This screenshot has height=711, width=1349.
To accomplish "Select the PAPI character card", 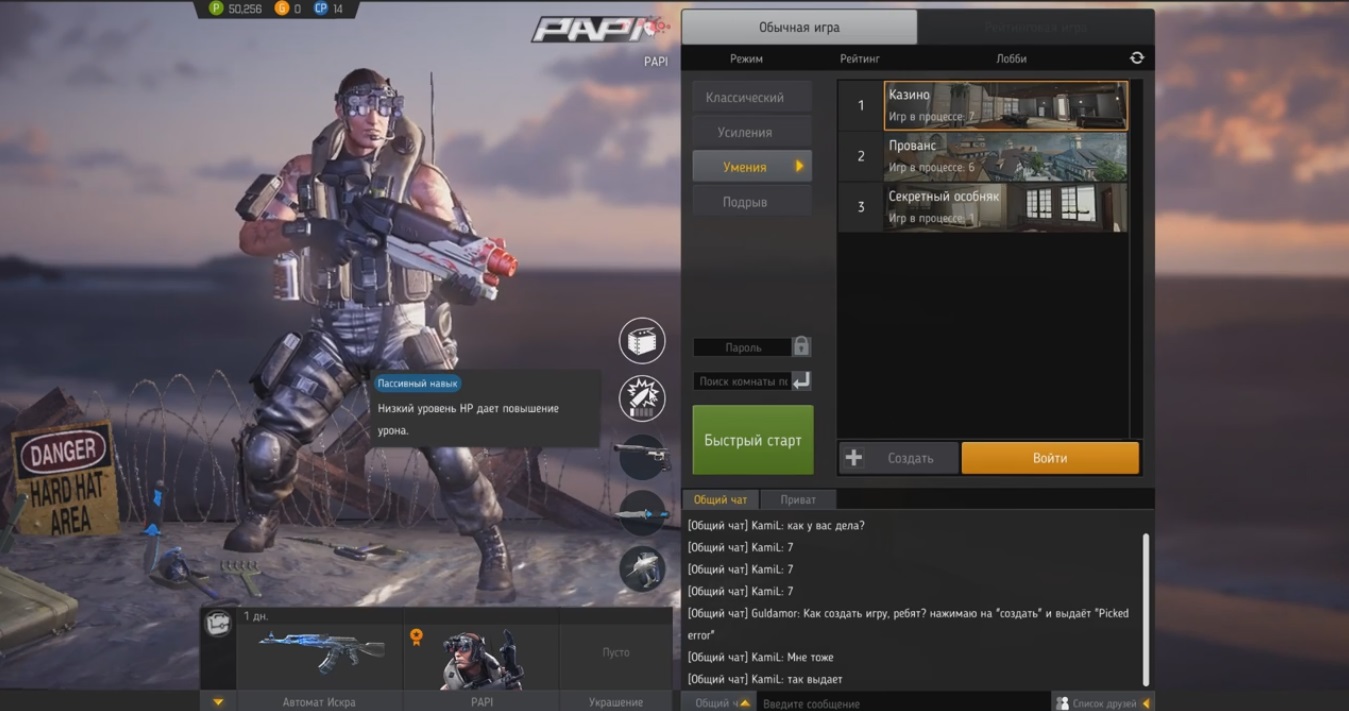I will pos(481,659).
